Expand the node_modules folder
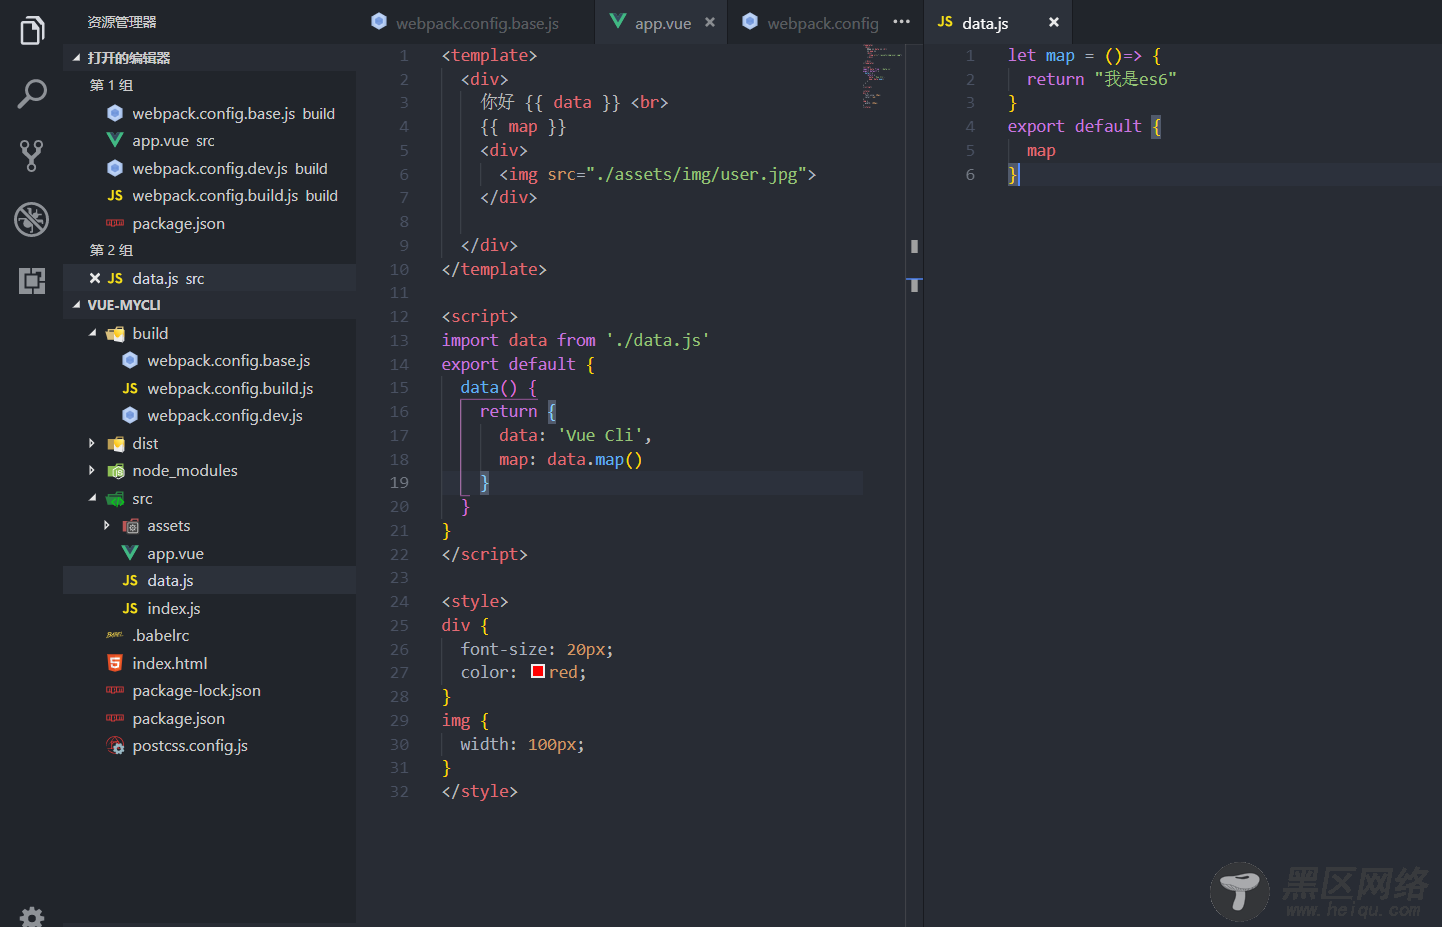This screenshot has width=1442, height=927. point(92,470)
